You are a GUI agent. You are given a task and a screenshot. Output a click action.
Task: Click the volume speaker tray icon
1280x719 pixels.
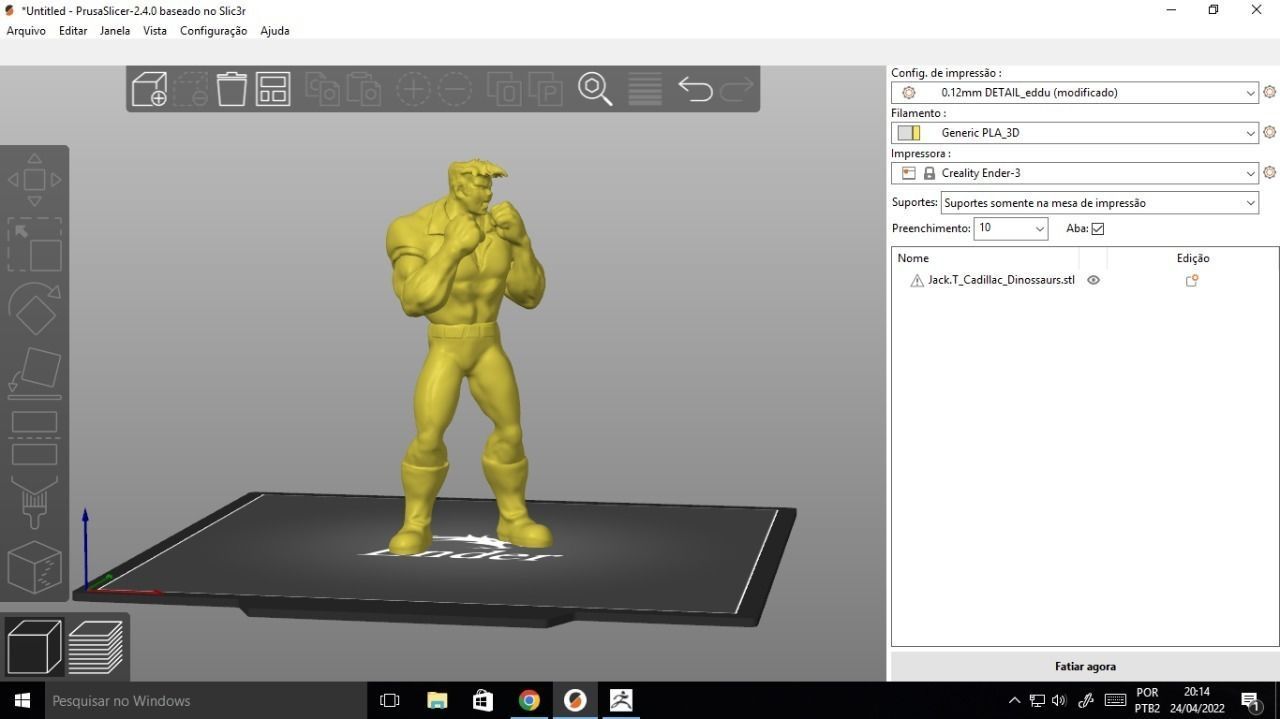[x=1060, y=701]
